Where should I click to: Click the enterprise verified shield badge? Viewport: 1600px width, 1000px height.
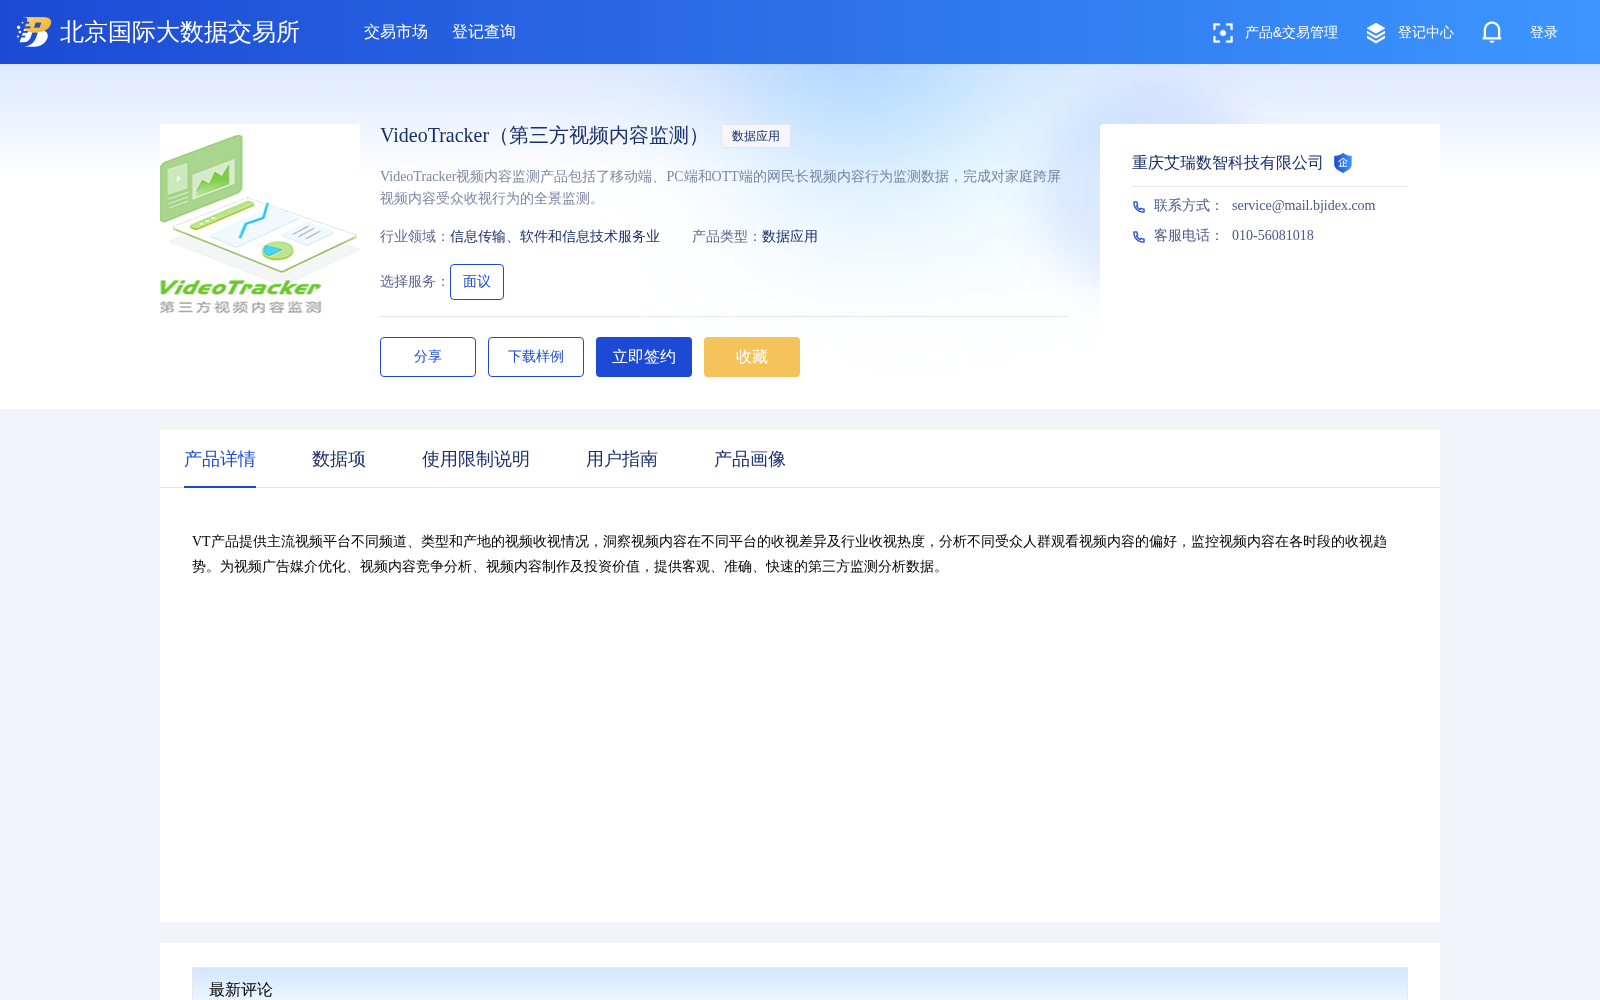1343,163
